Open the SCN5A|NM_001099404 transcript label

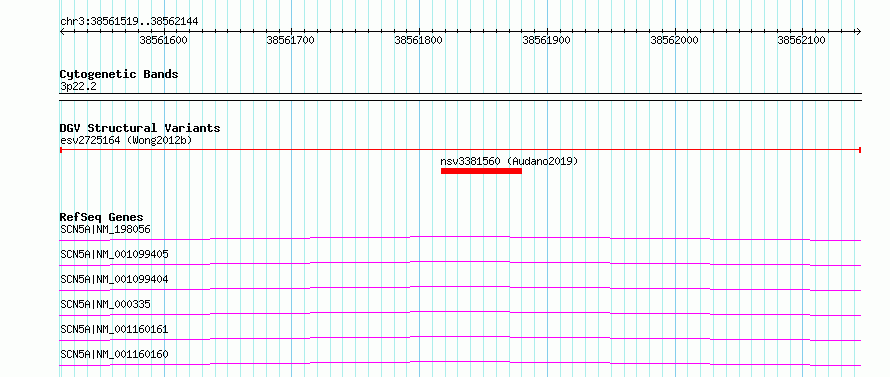[114, 279]
